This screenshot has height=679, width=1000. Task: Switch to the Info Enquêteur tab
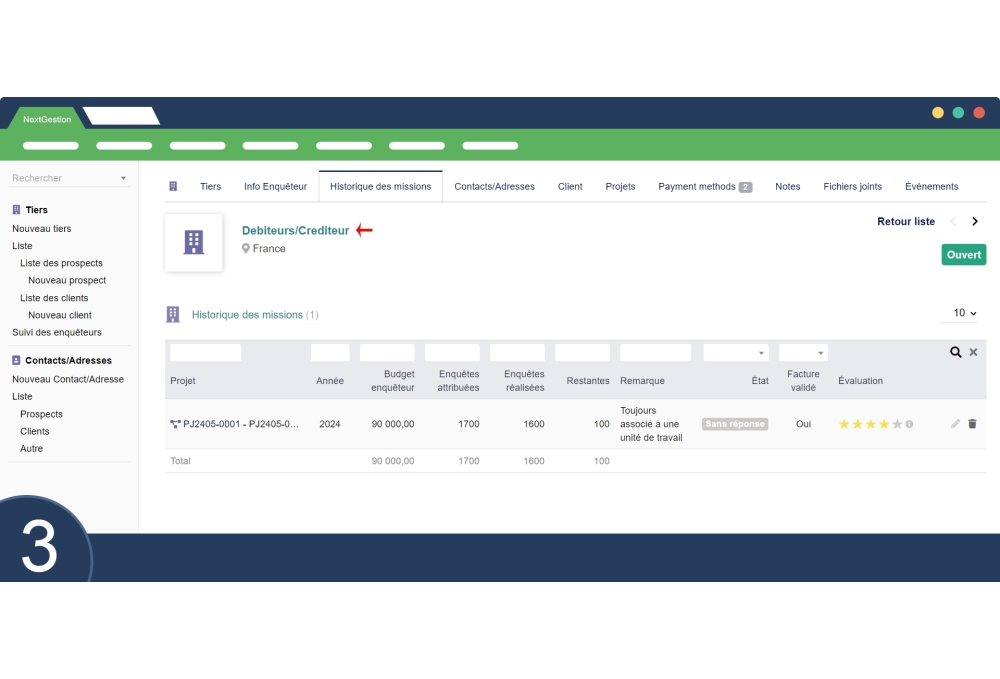(x=275, y=187)
